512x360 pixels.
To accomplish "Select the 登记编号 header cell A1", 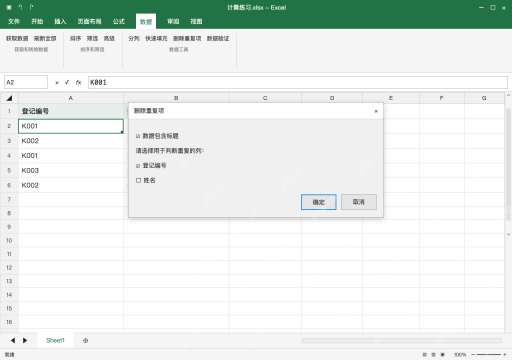I will click(71, 111).
